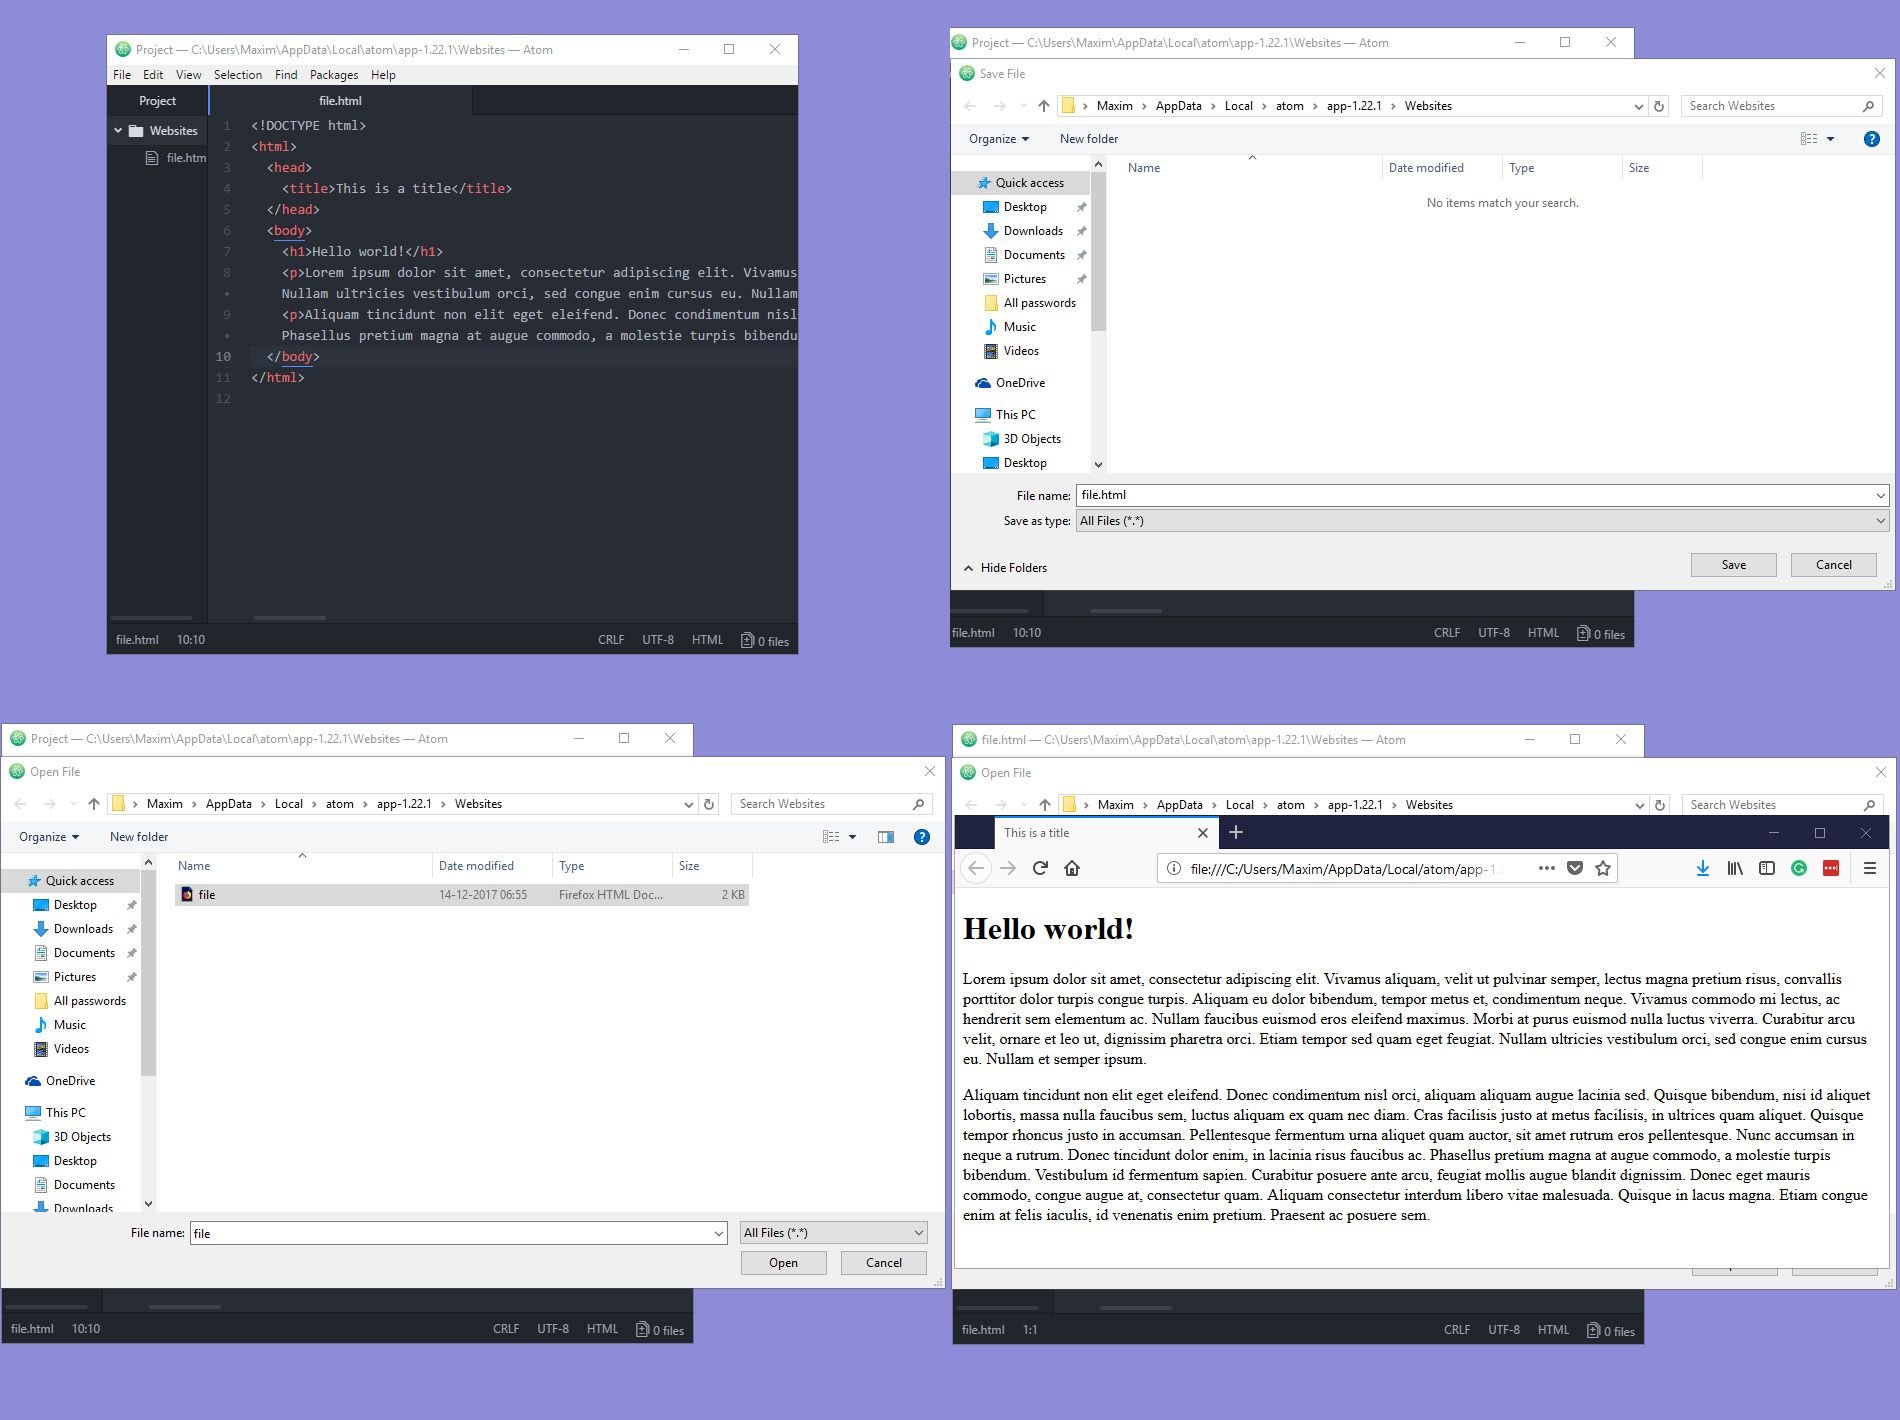Viewport: 1900px width, 1420px height.
Task: Click the 0 files git status icon in editor window
Action: click(765, 641)
